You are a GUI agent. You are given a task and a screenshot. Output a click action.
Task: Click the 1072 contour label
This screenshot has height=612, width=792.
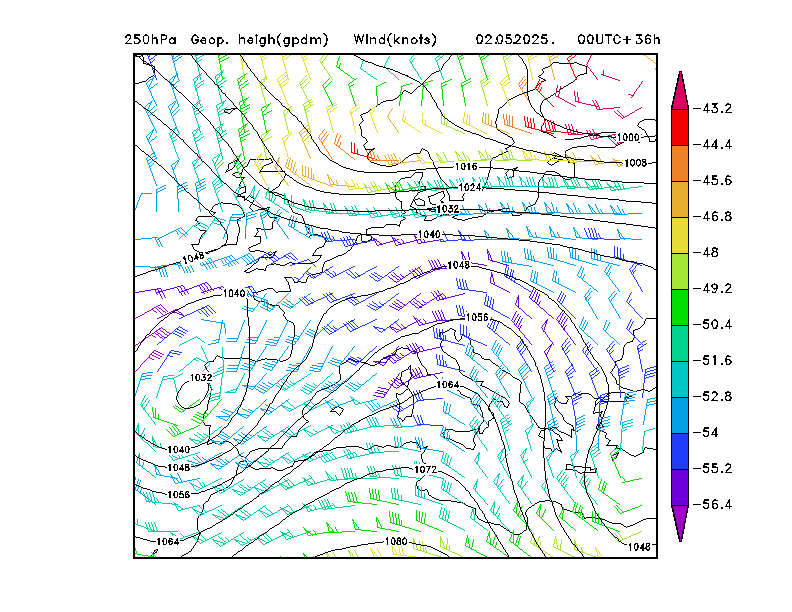point(425,470)
